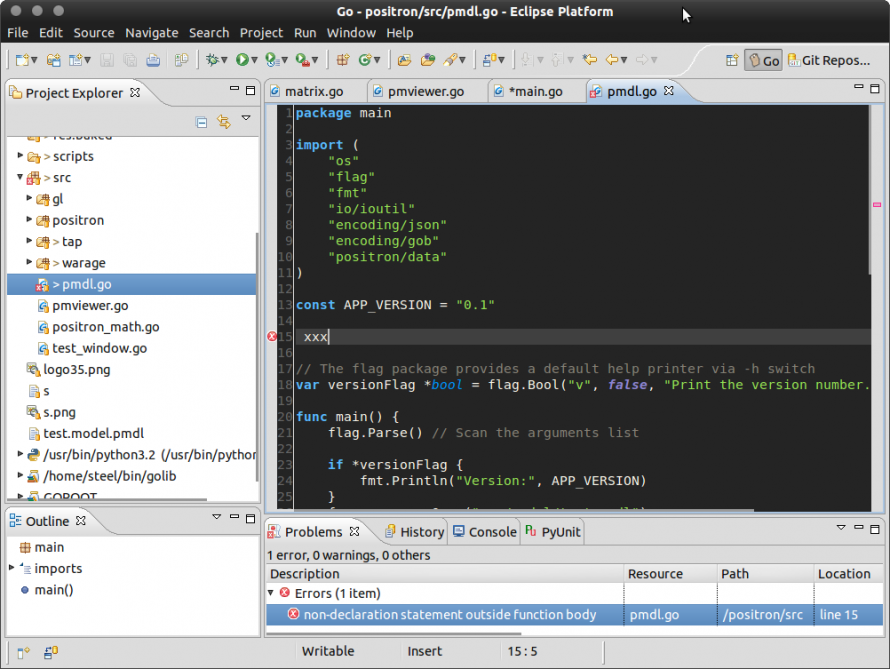The width and height of the screenshot is (890, 669).
Task: Open the Navigate menu
Action: click(x=152, y=32)
